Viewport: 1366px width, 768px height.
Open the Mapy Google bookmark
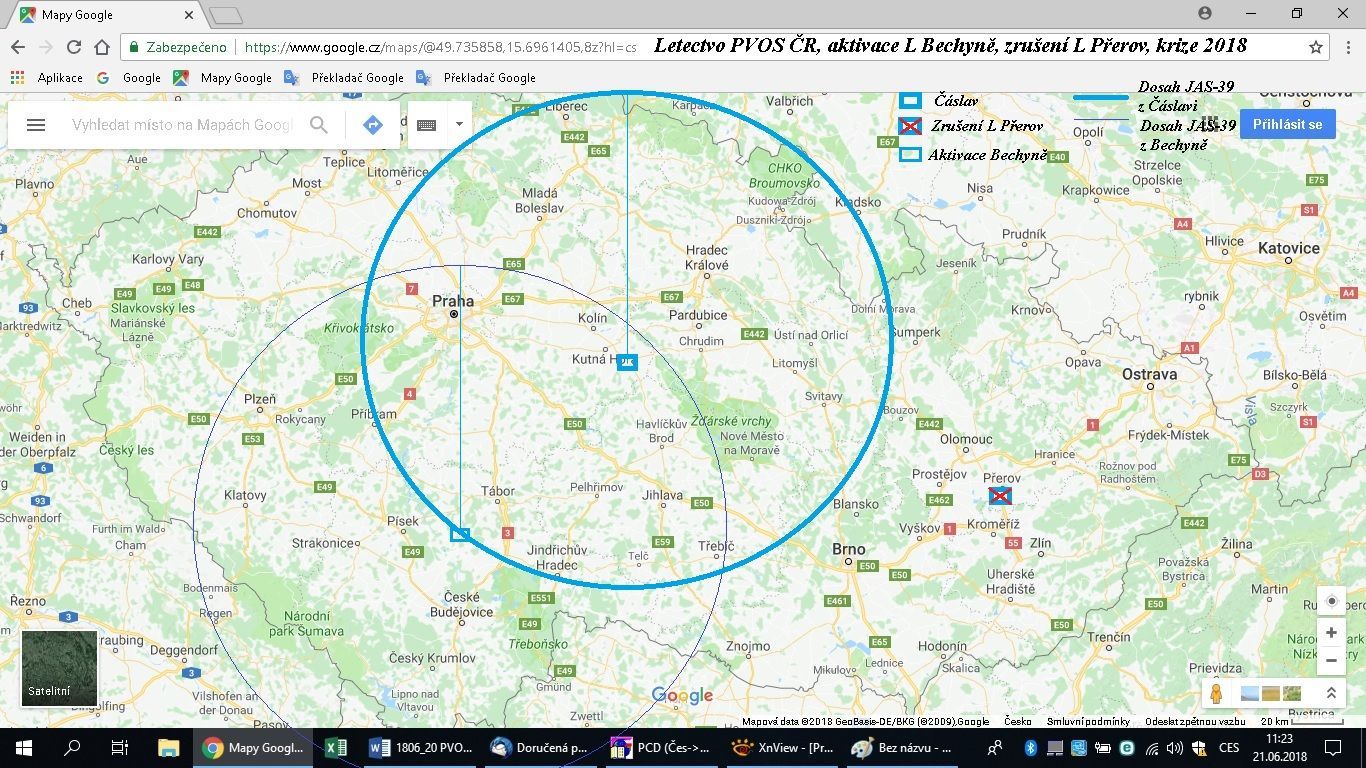pyautogui.click(x=222, y=77)
